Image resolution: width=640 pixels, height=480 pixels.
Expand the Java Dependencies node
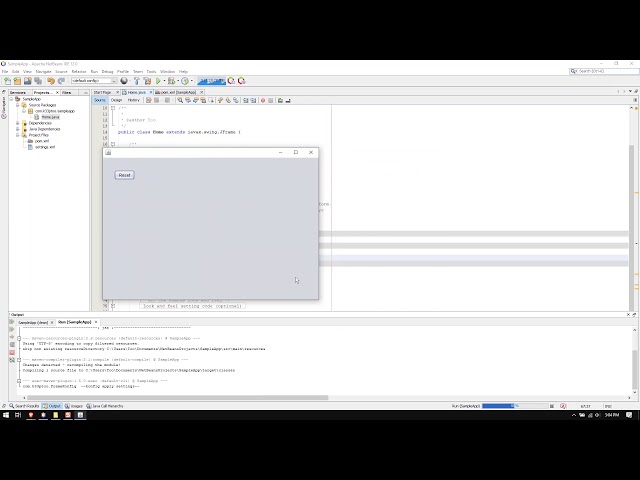pos(18,129)
